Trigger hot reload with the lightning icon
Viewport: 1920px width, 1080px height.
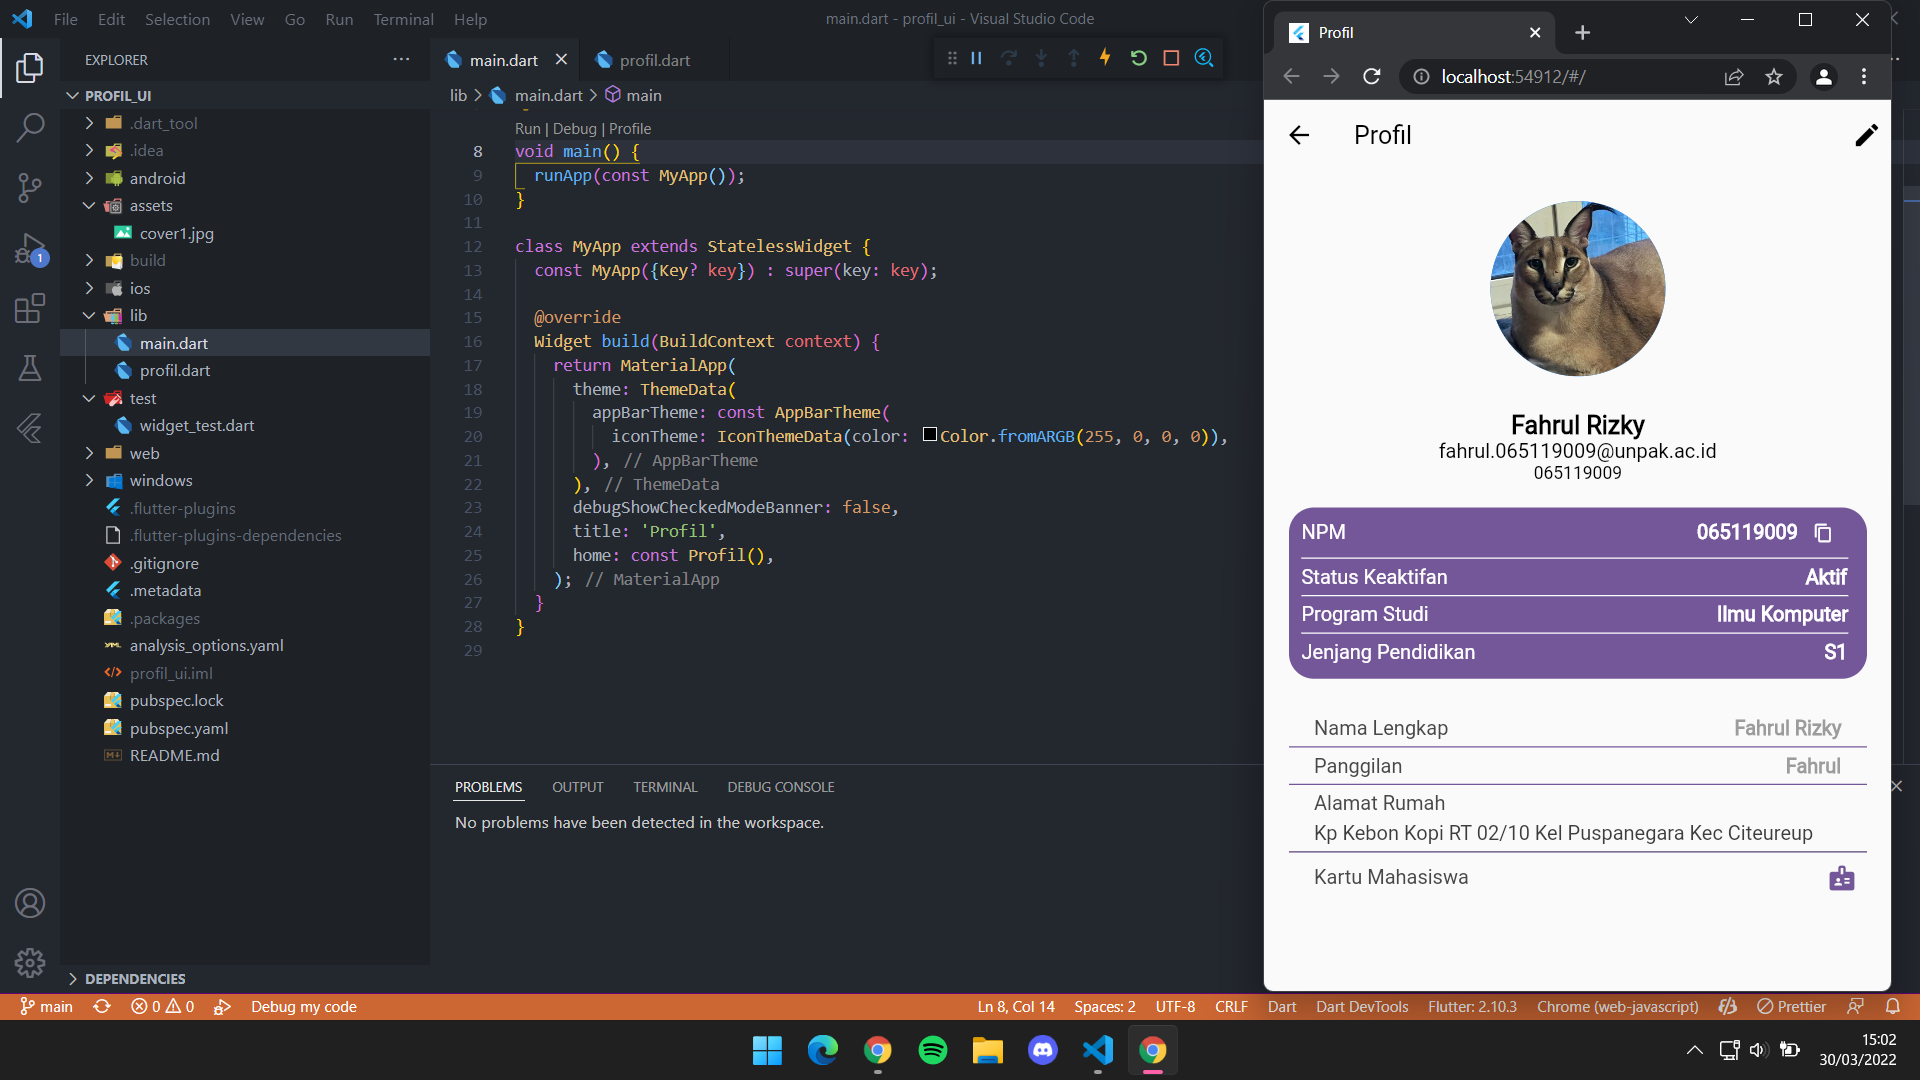pos(1105,58)
